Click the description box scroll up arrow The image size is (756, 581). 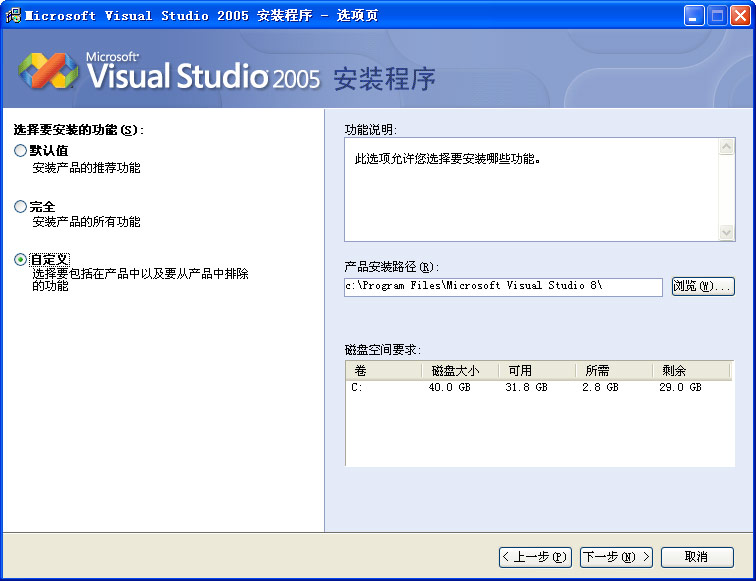point(726,147)
